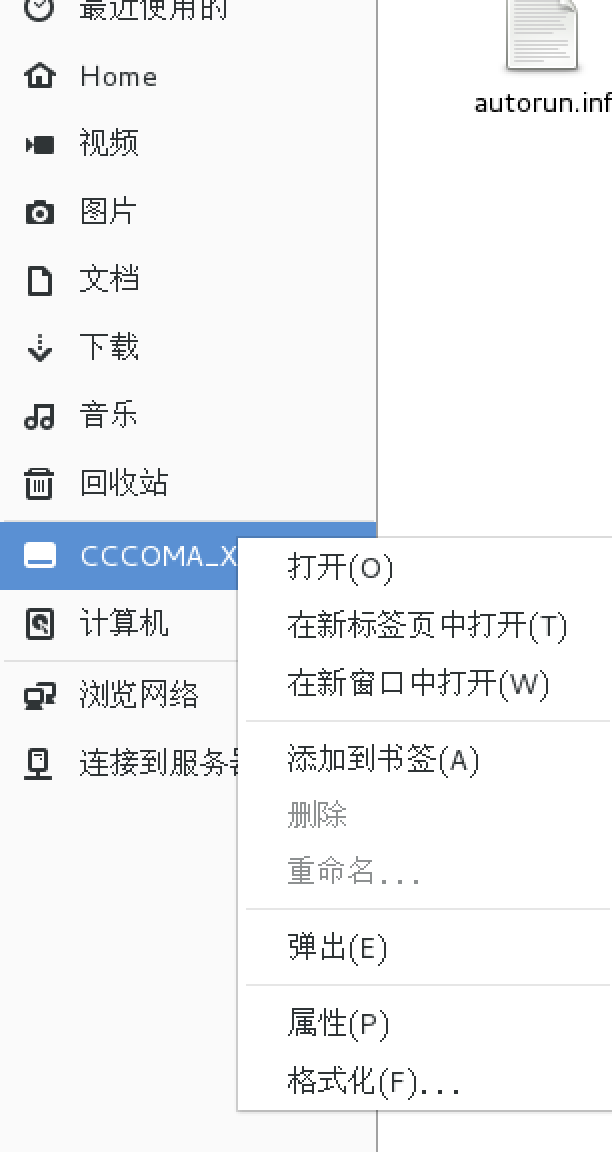The image size is (612, 1152).
Task: Click the network icon beside 浏览网络
Action: pyautogui.click(x=40, y=696)
